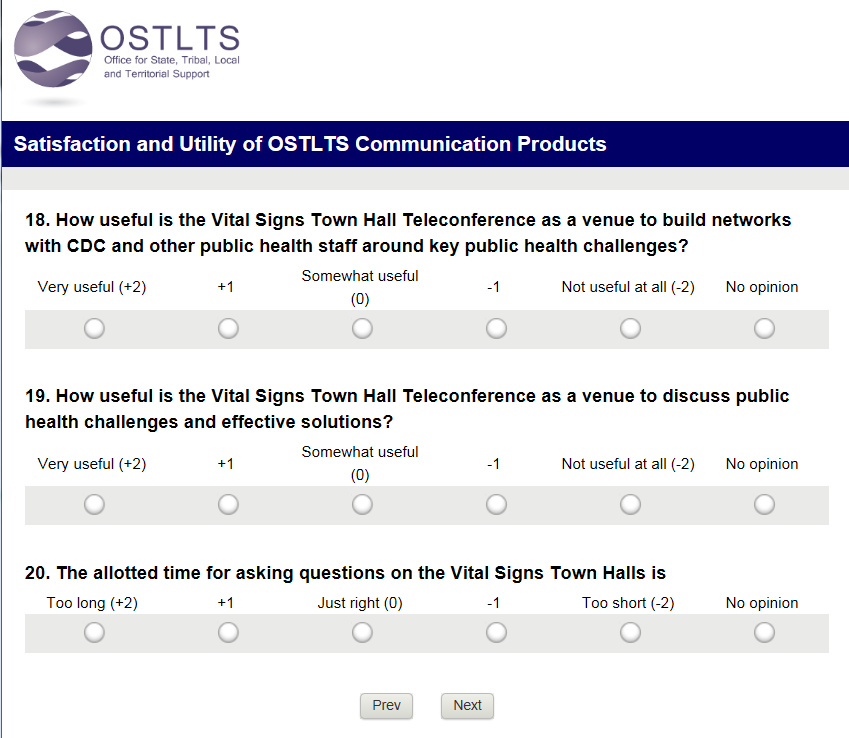Select 'Too long (+2)' for question 20
The image size is (849, 738).
94,632
